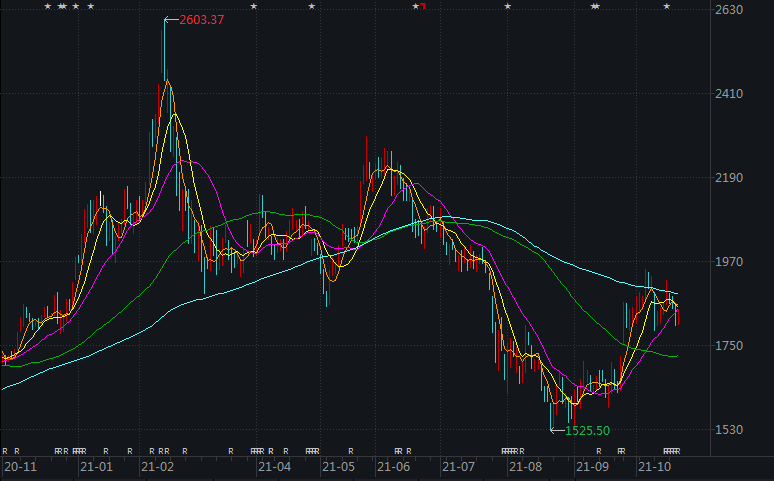Click the overlapping double star in late 20-11
Viewport: 774px width, 481px height.
point(62,6)
